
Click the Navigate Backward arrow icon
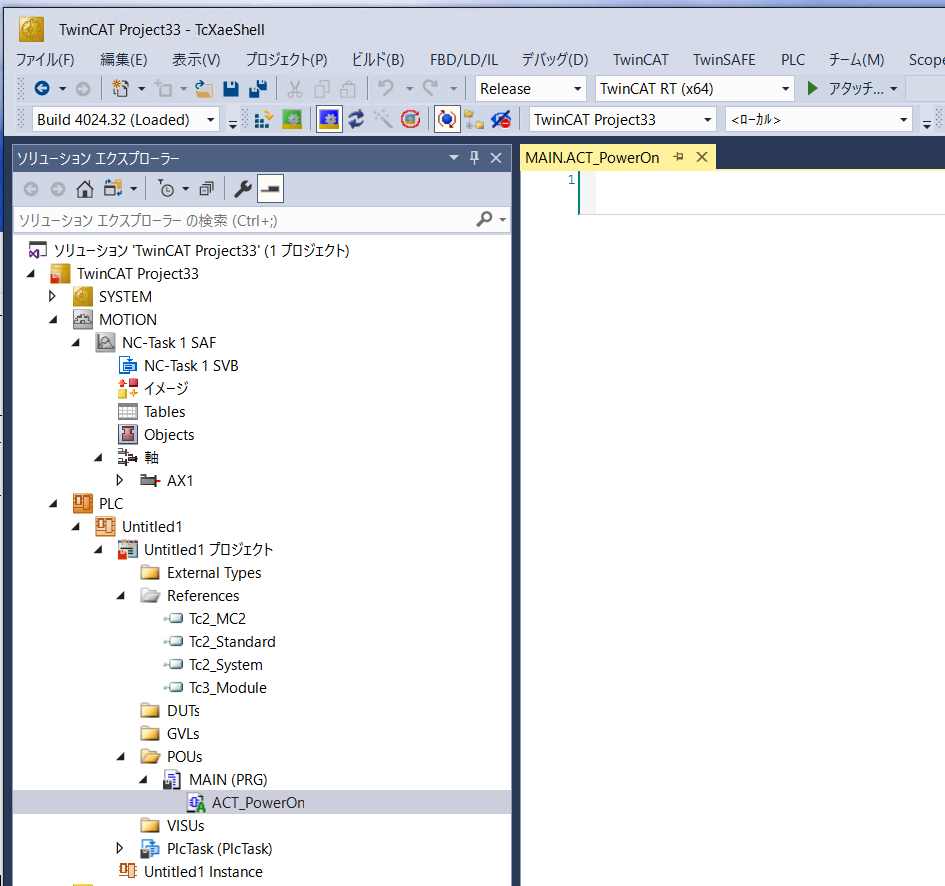[42, 89]
